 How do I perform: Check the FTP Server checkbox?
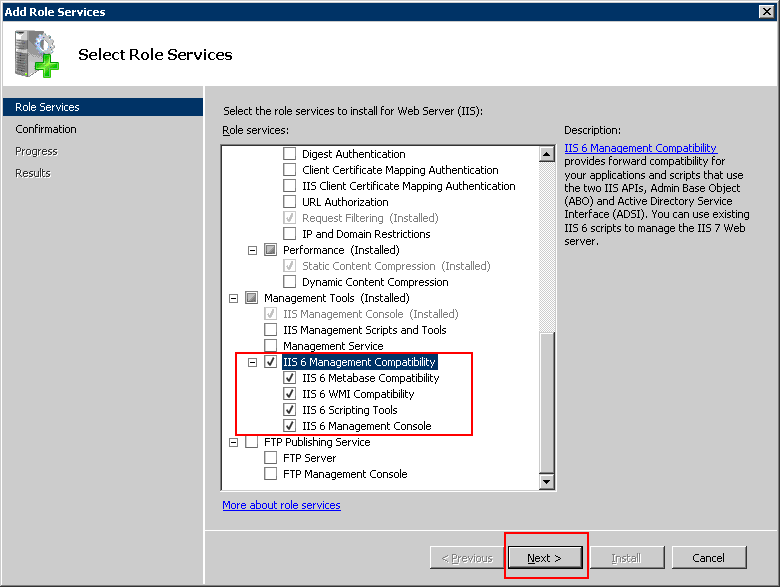coord(271,458)
